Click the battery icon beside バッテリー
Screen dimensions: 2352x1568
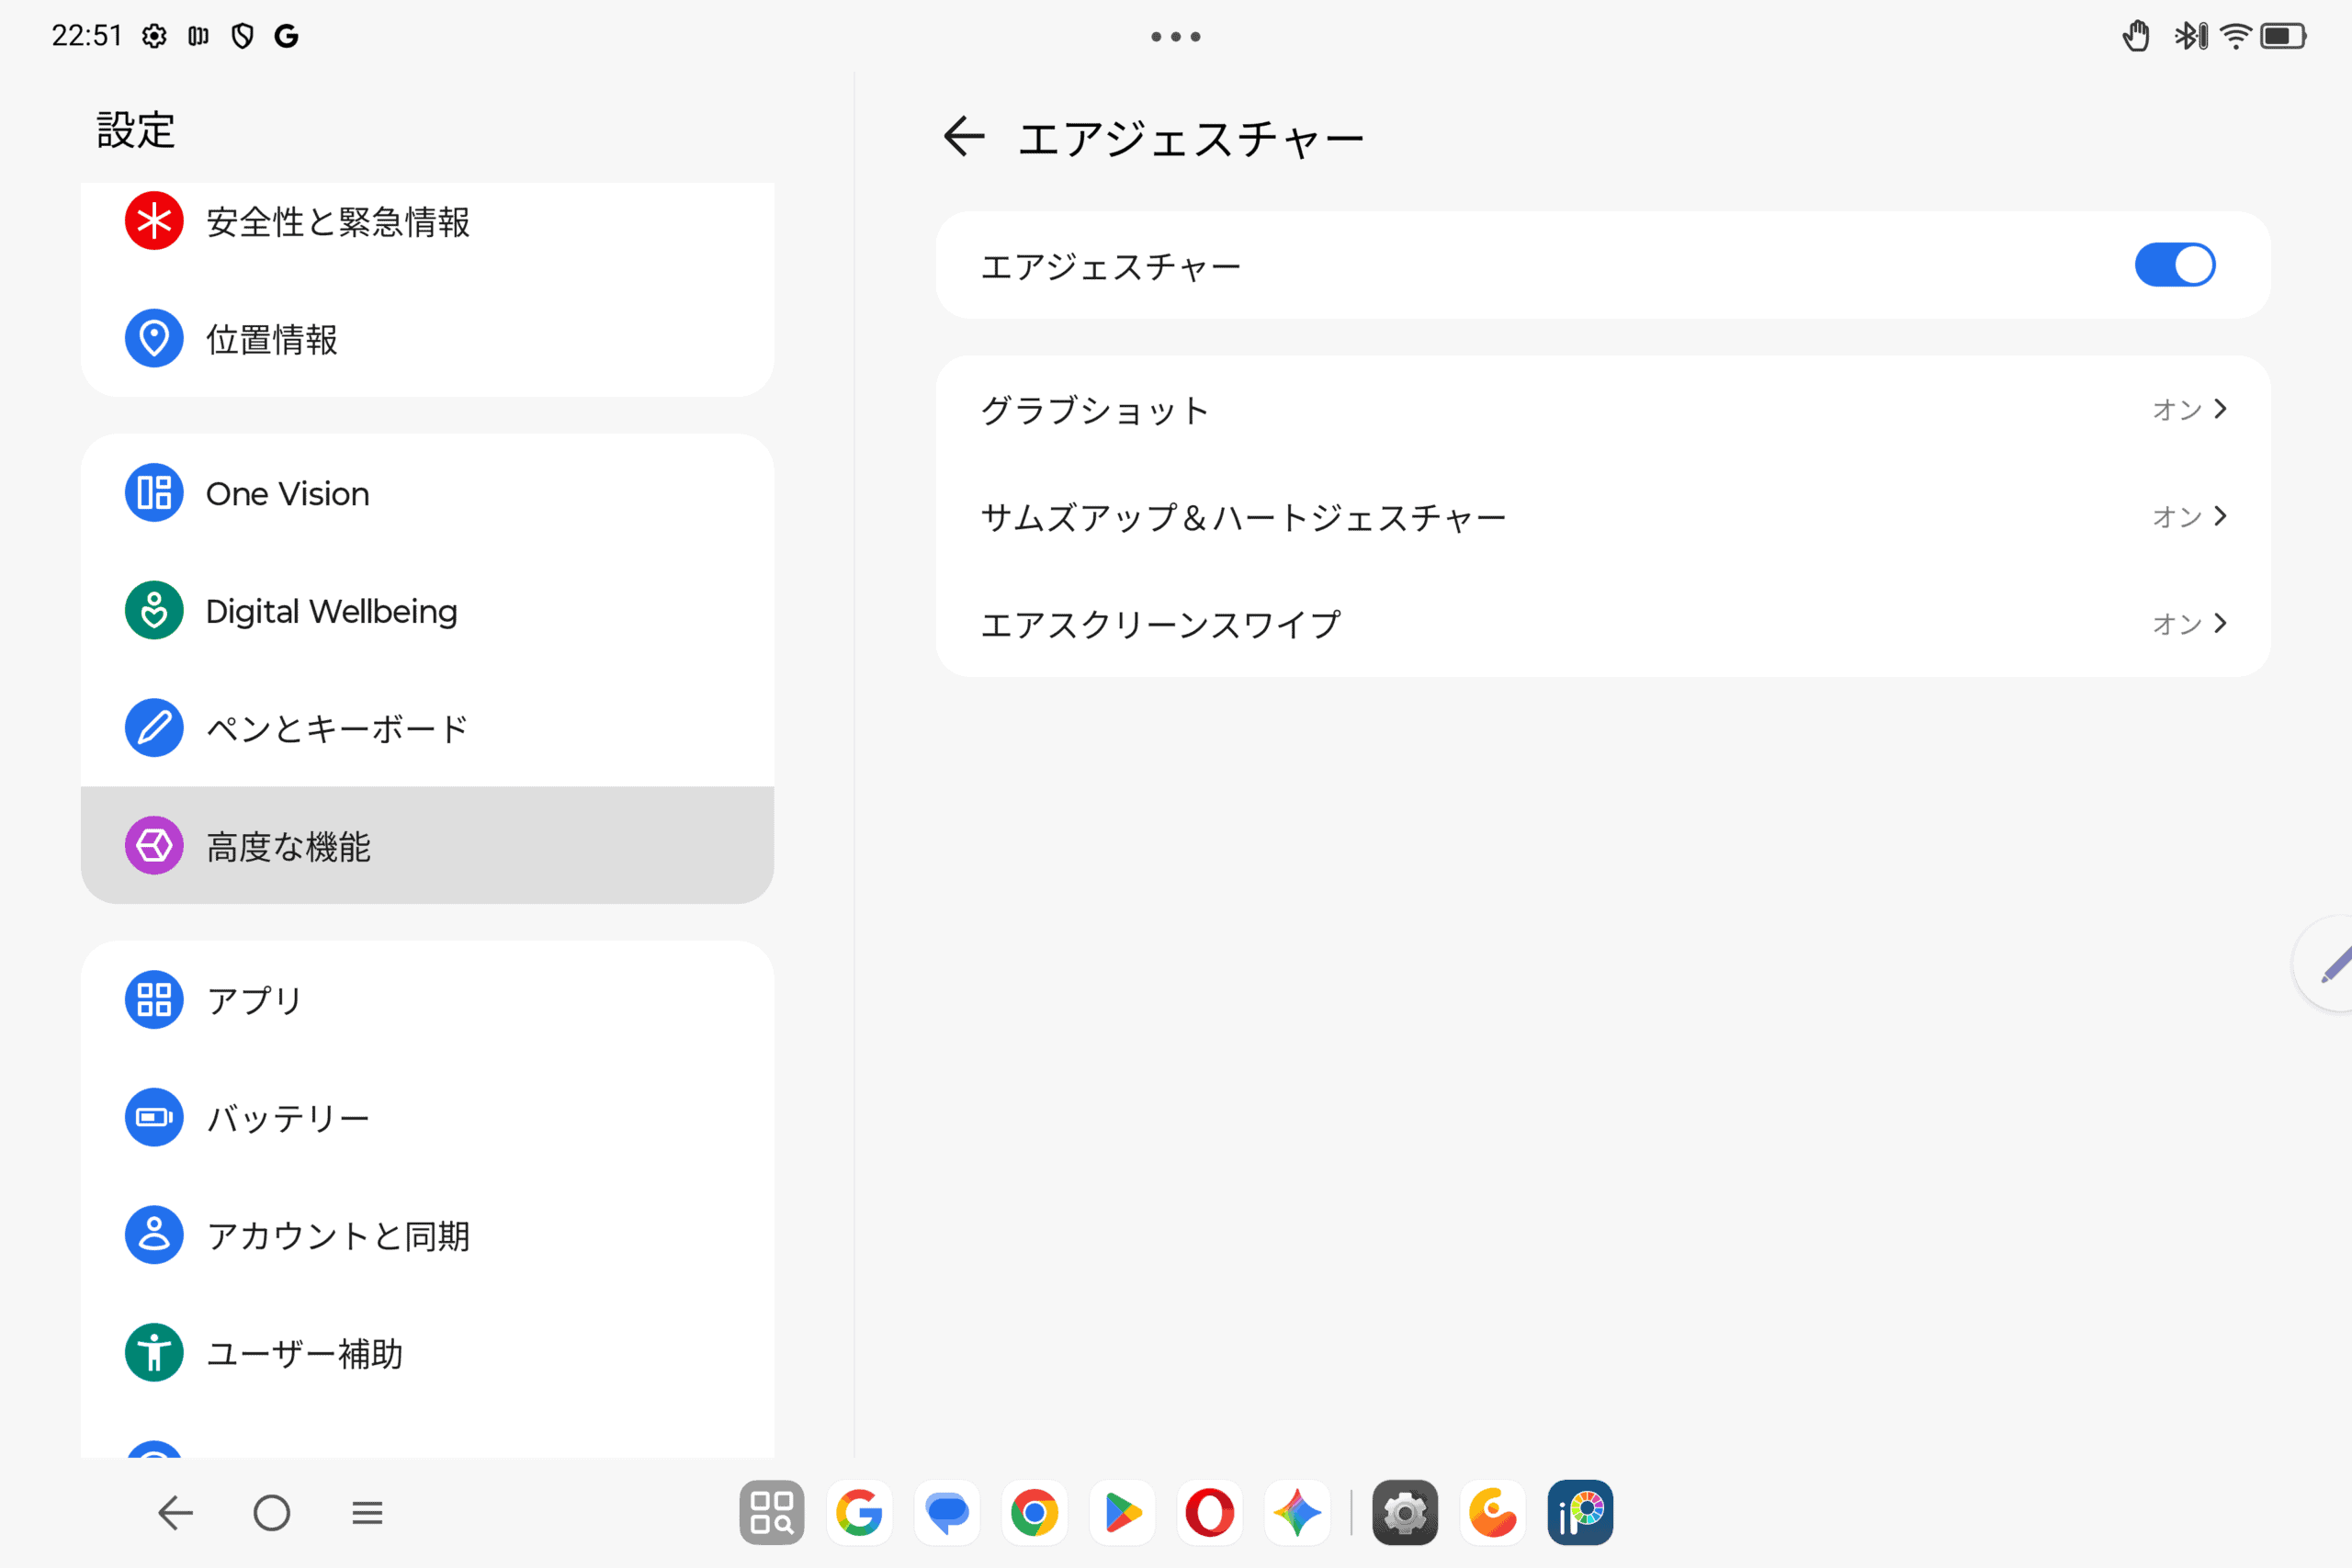(x=154, y=1117)
